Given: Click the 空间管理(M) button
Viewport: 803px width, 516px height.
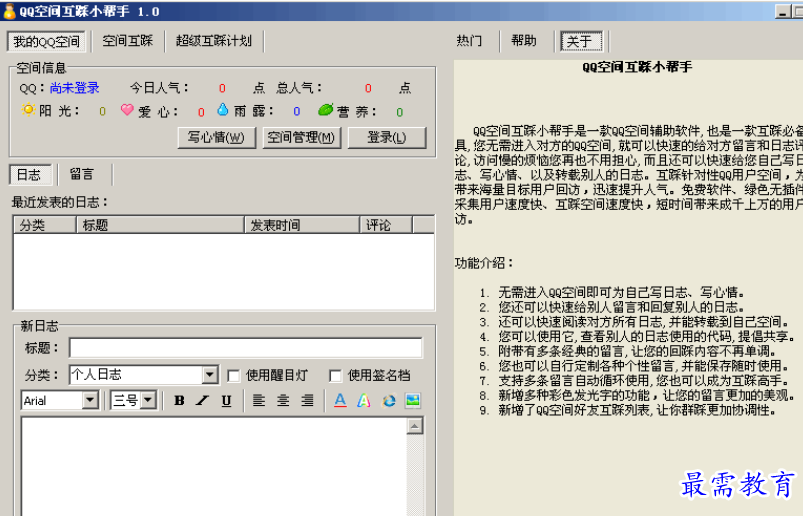Looking at the screenshot, I should click(x=302, y=138).
